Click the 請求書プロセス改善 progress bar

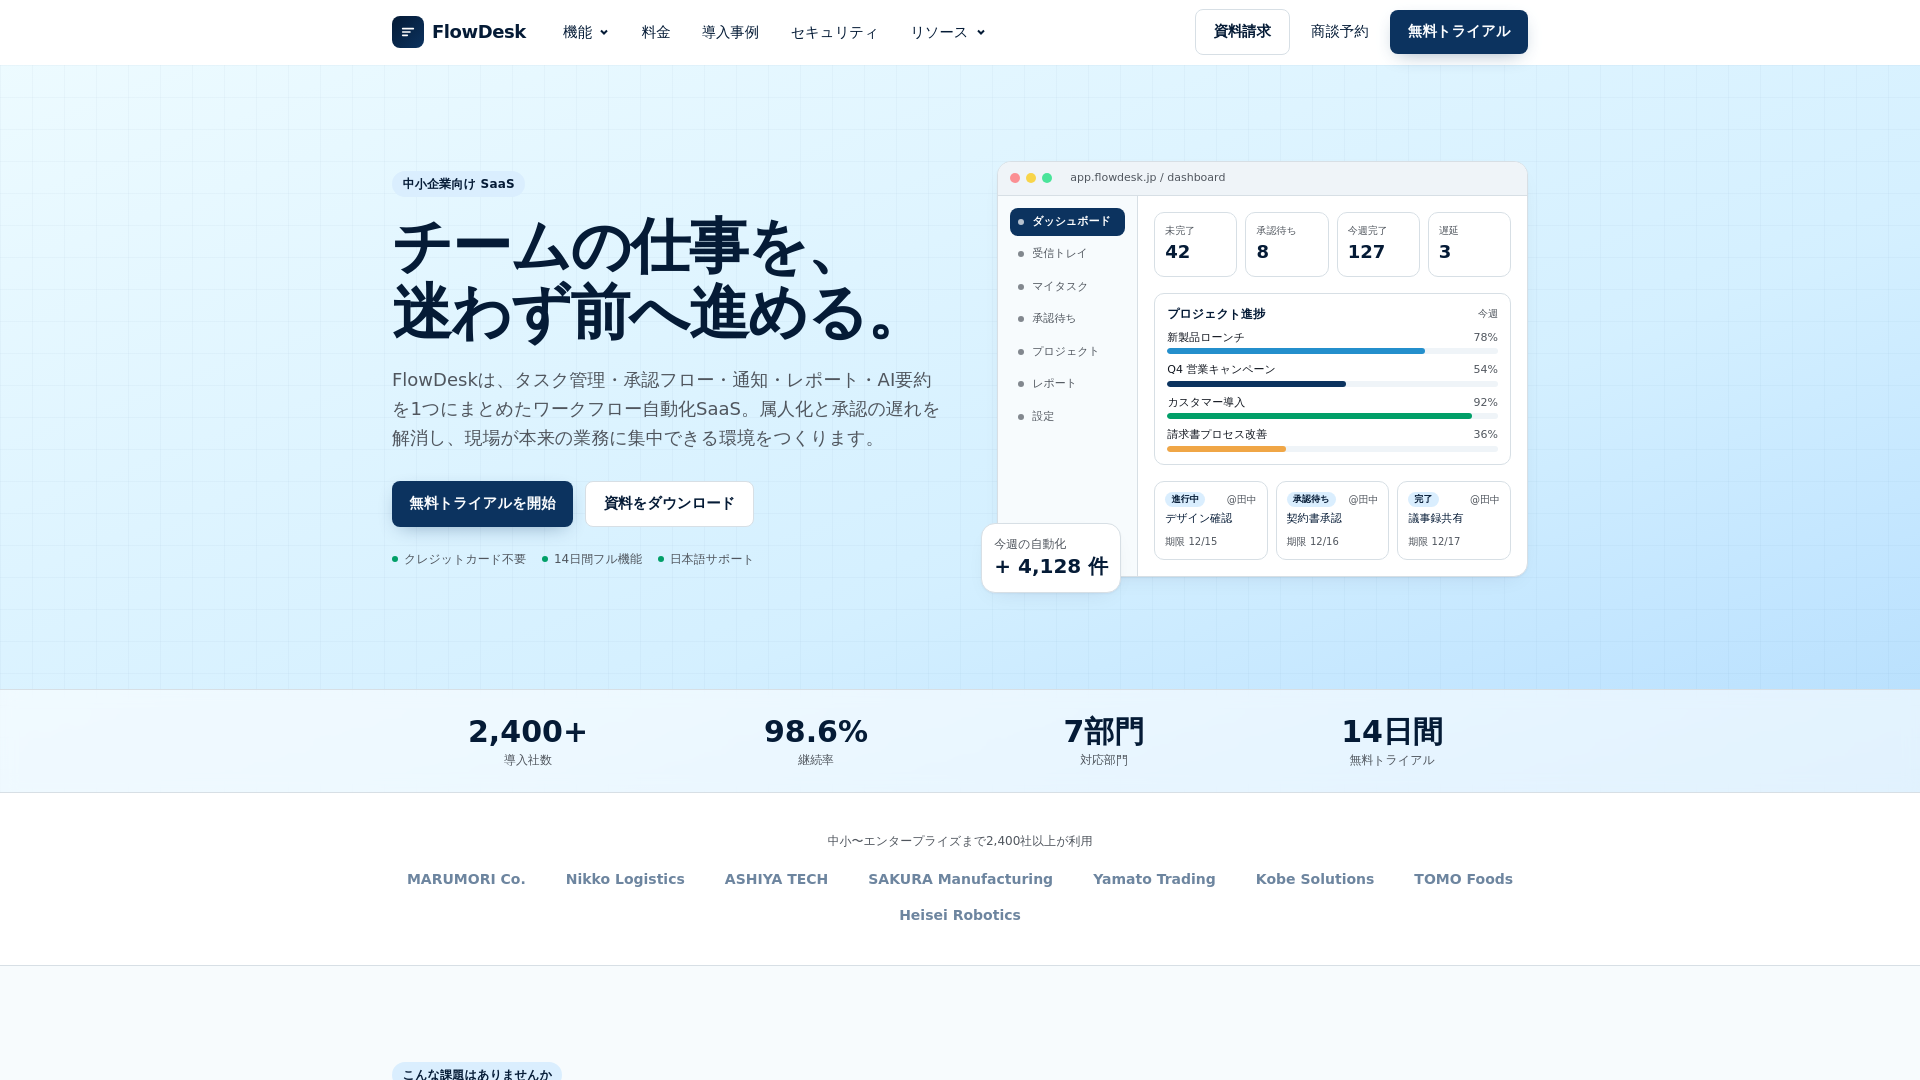click(1332, 449)
